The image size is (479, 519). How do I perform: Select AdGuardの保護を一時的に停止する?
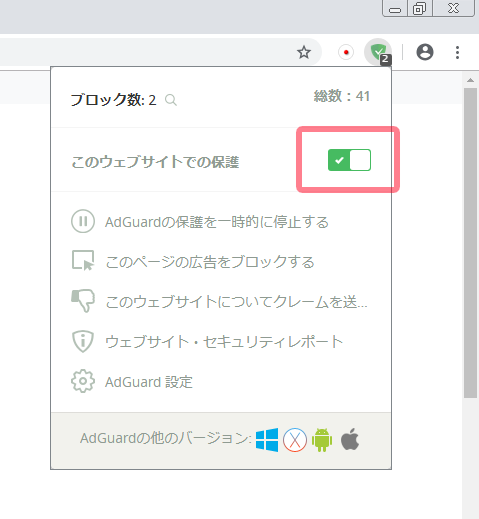click(x=217, y=222)
